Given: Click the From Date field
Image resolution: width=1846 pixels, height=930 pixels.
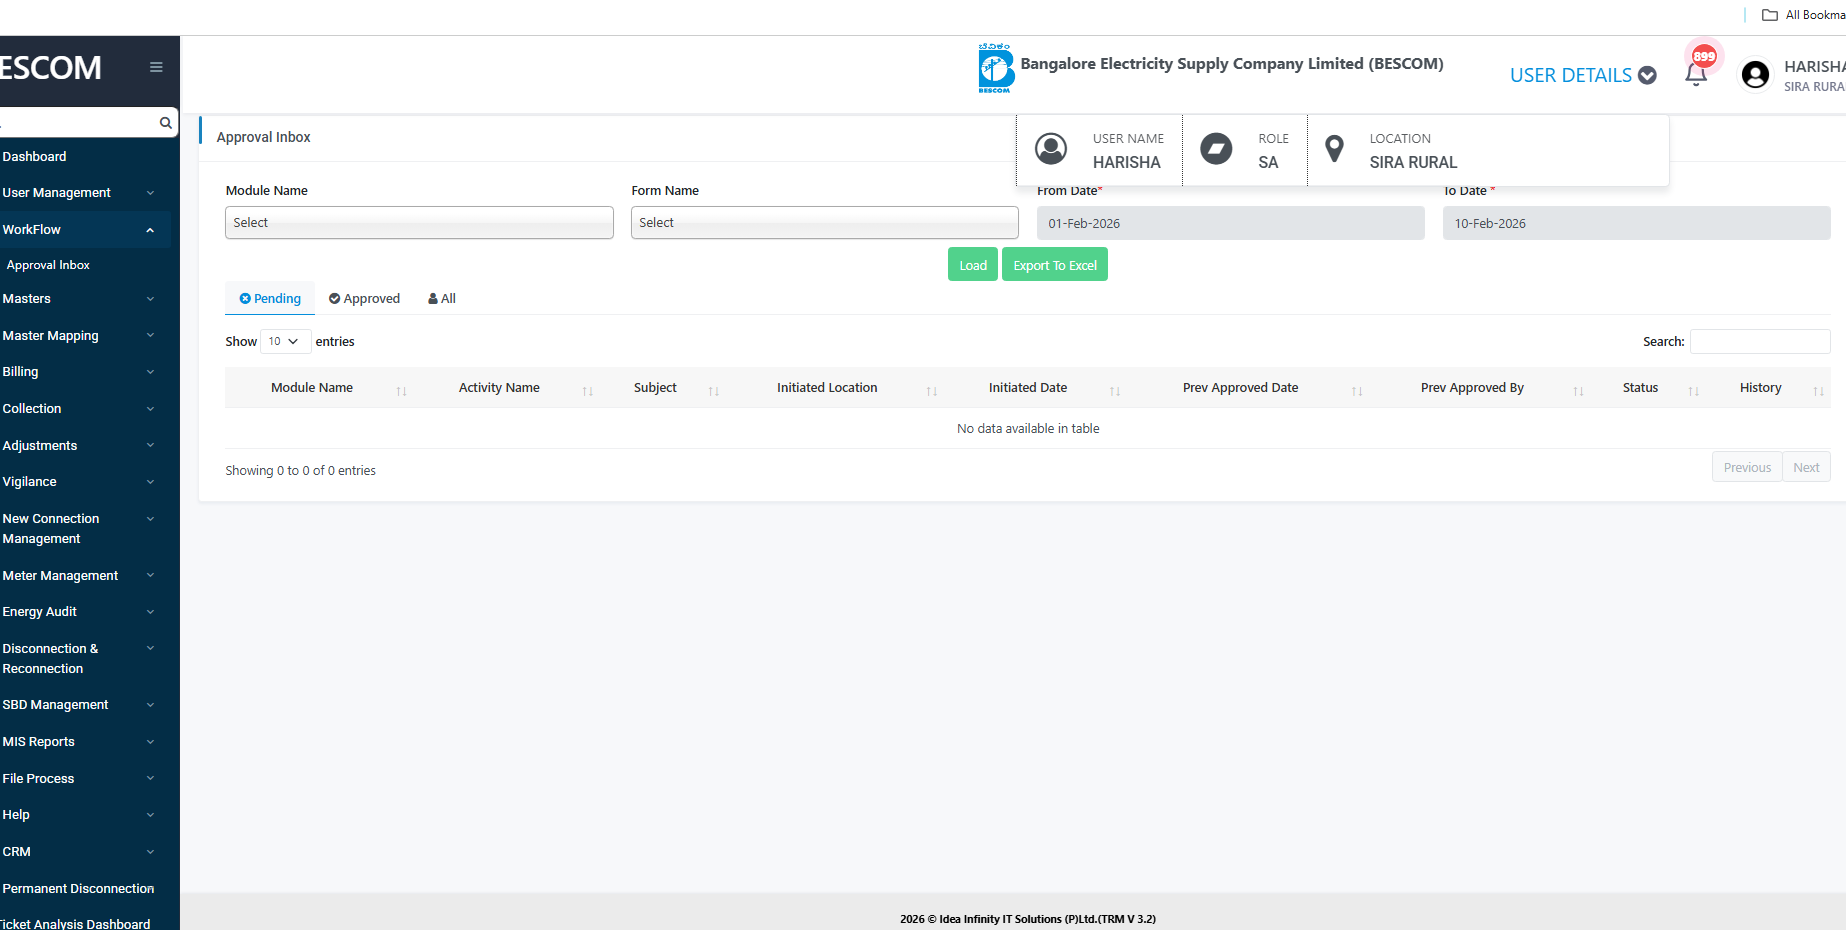Looking at the screenshot, I should (x=1231, y=223).
